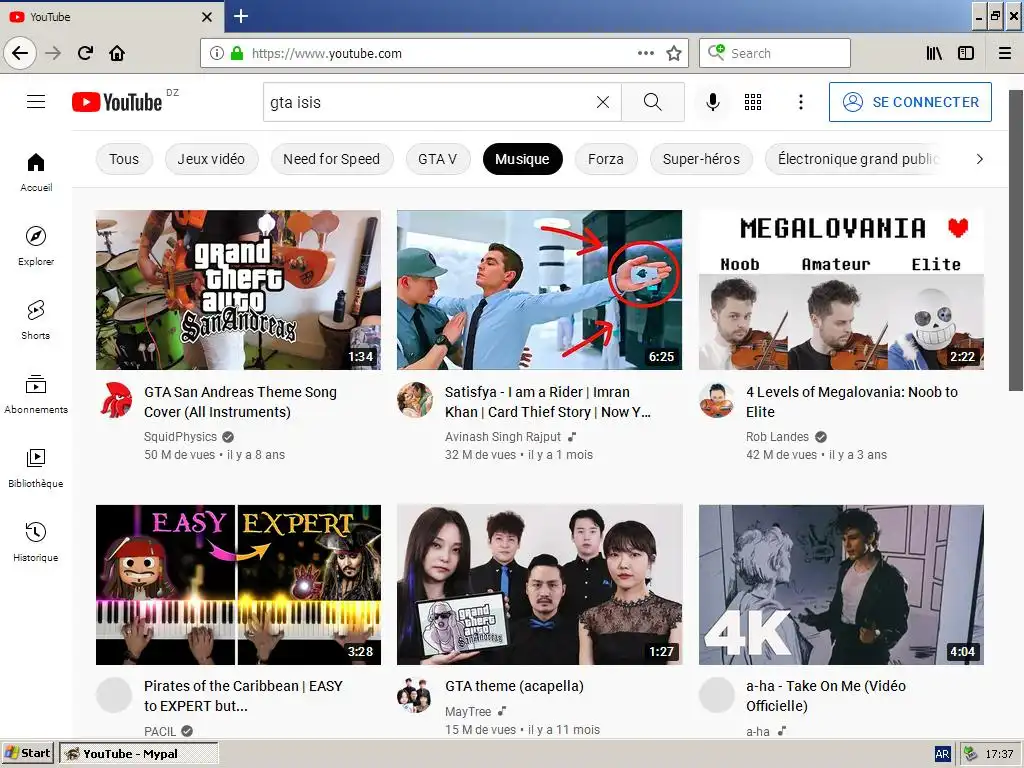Open Bibliothèque in the sidebar
The height and width of the screenshot is (768, 1024).
[36, 468]
